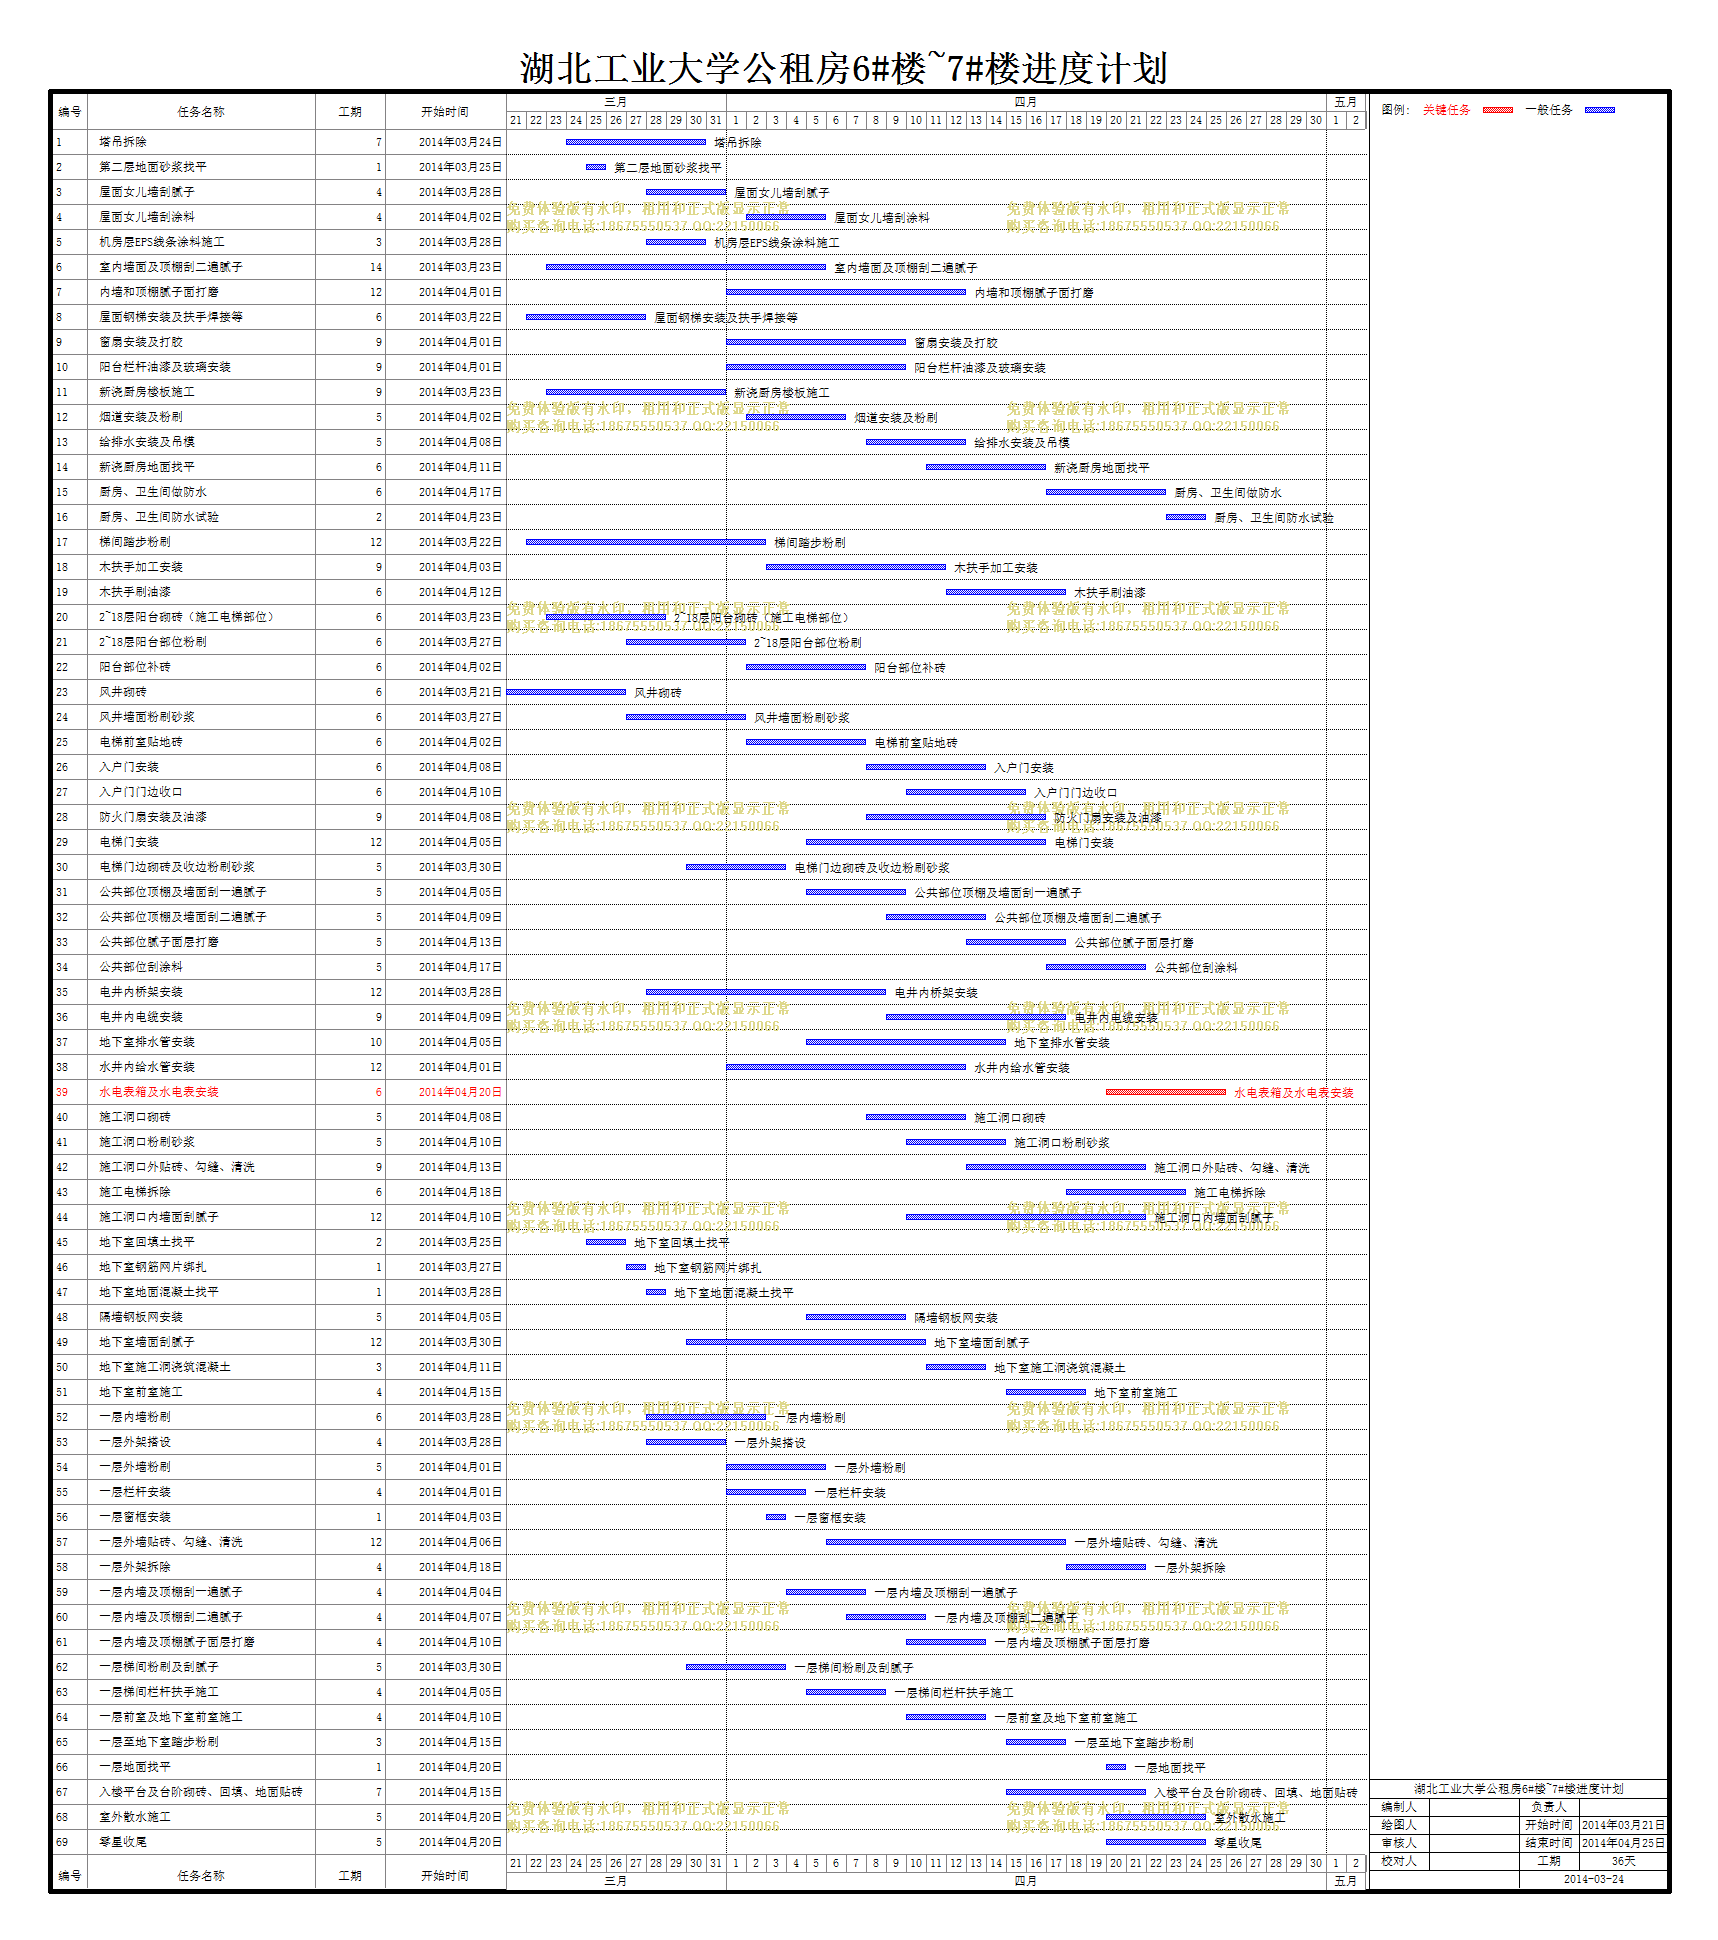
Task: Select the blue Gantt bar for 塔吊拆除
Action: 636,142
